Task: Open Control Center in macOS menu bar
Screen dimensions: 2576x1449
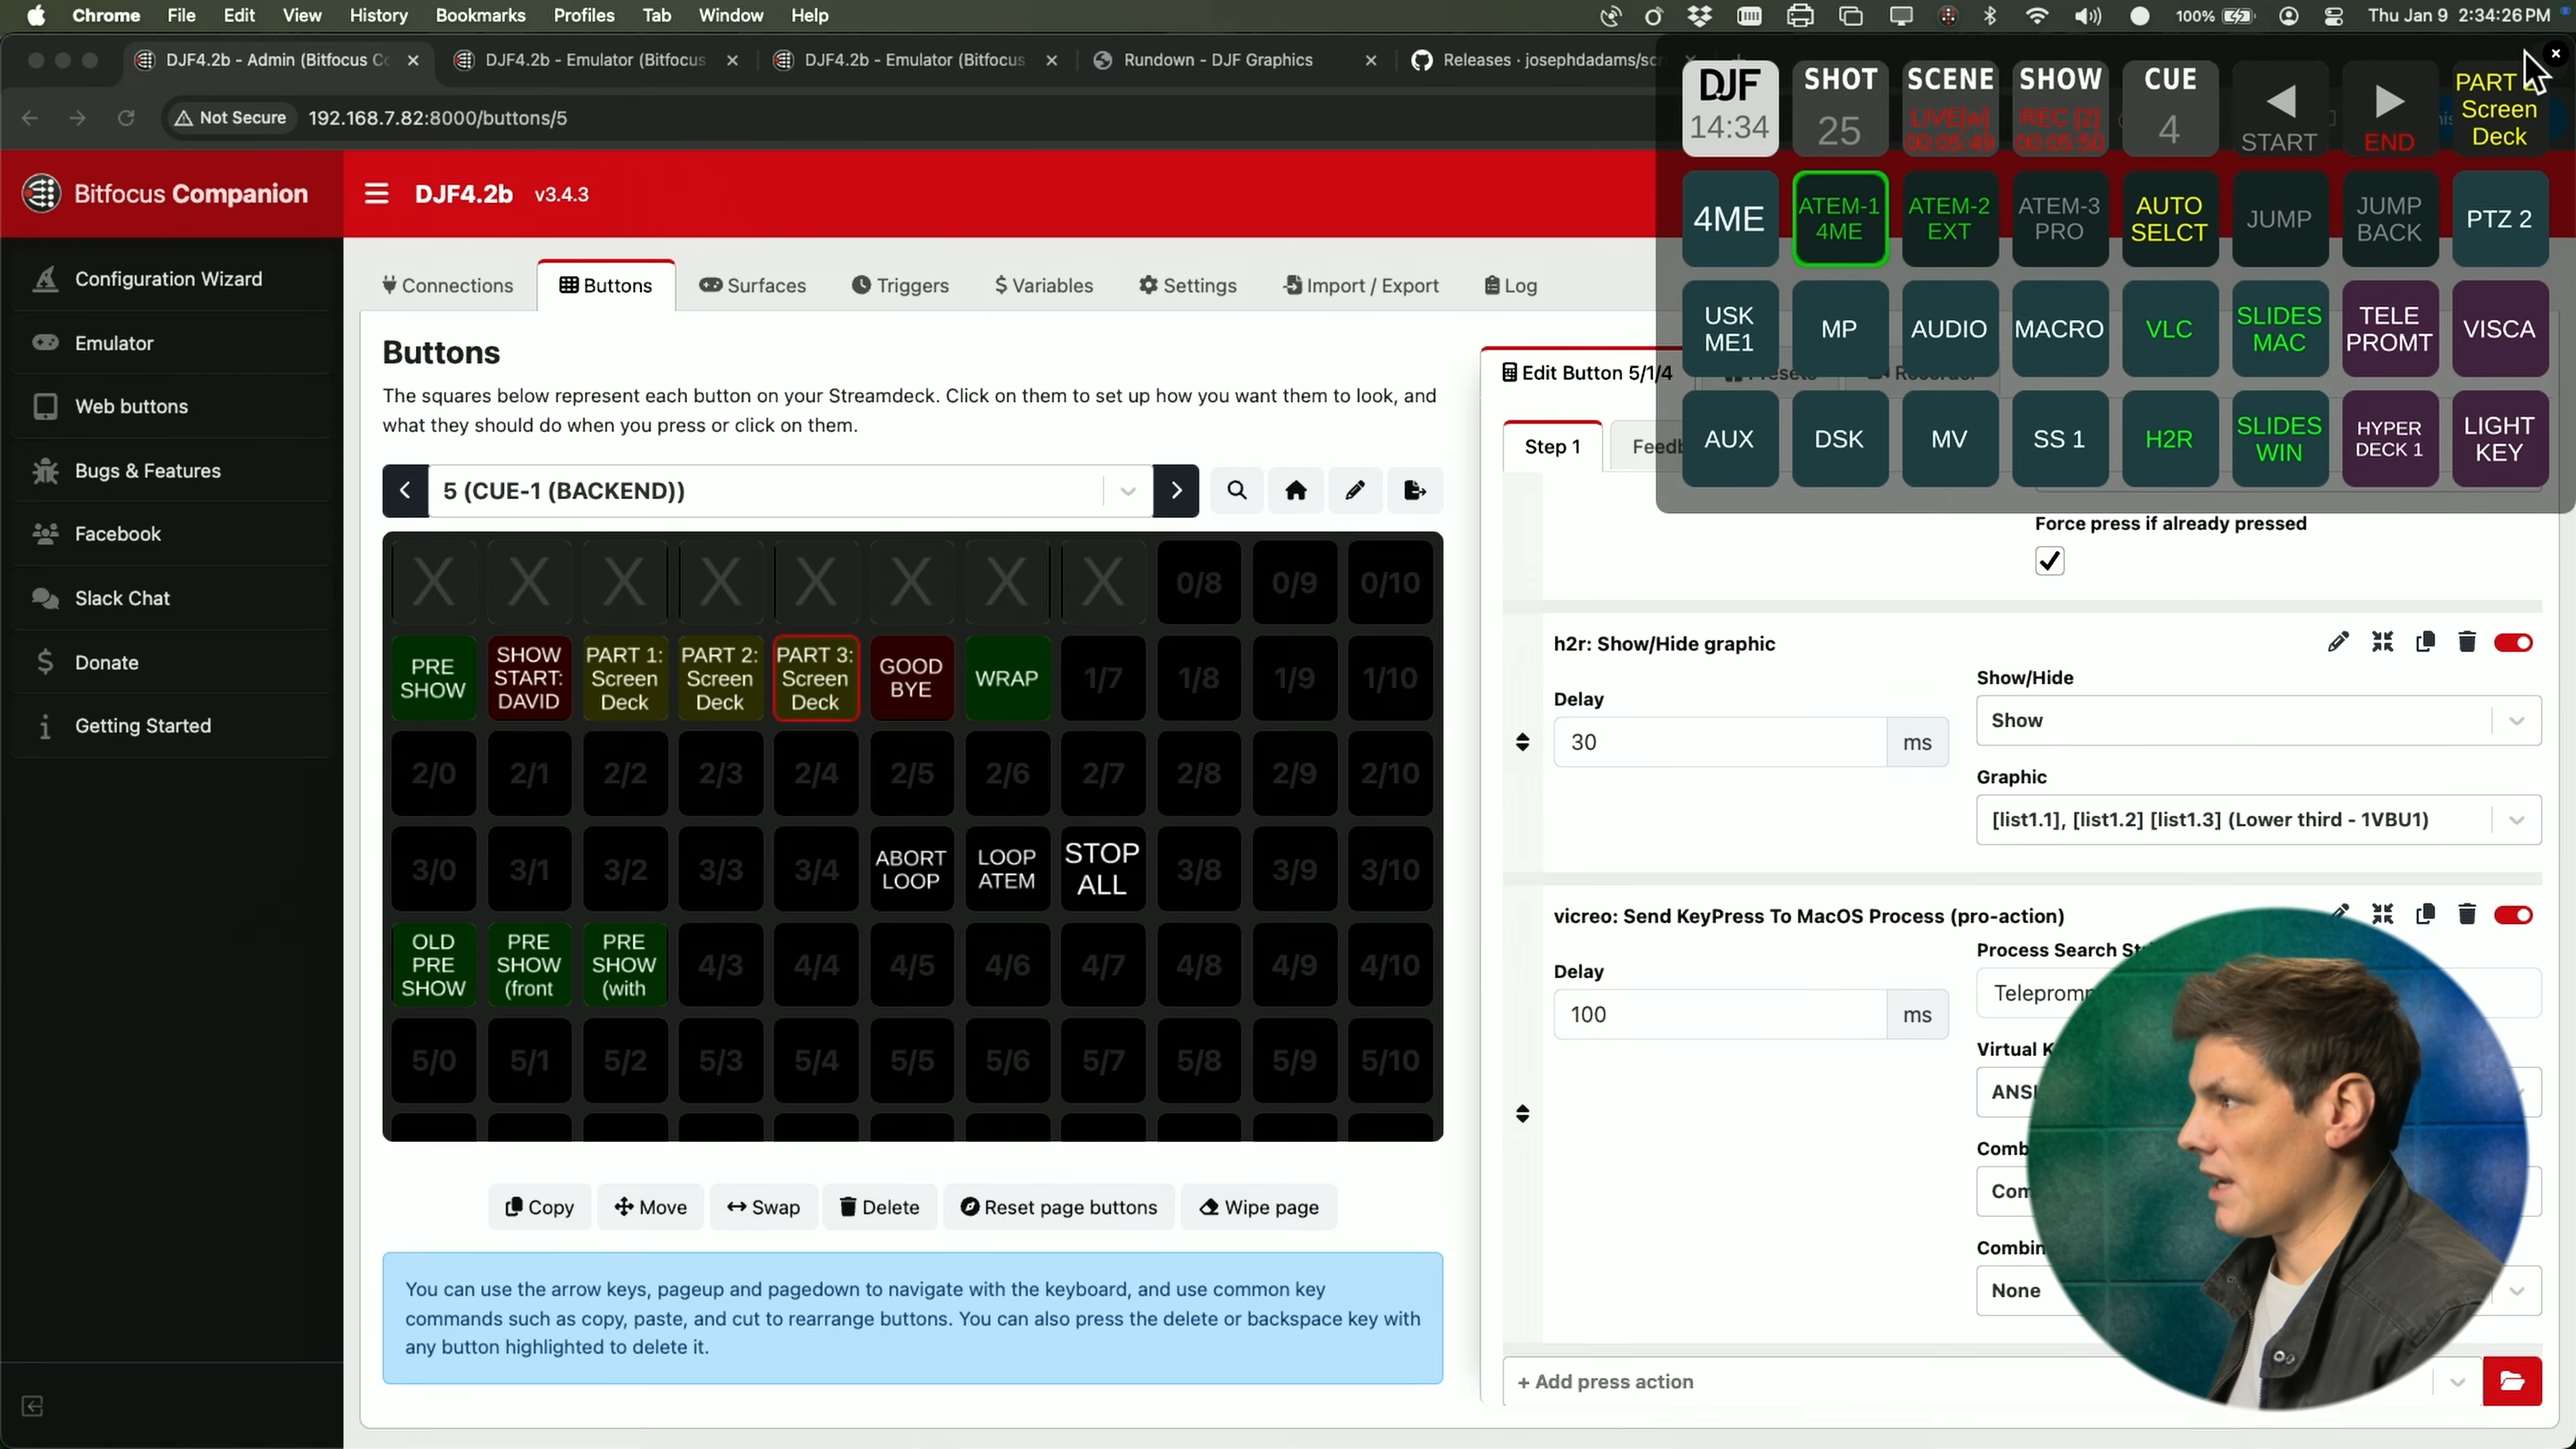Action: click(2334, 16)
